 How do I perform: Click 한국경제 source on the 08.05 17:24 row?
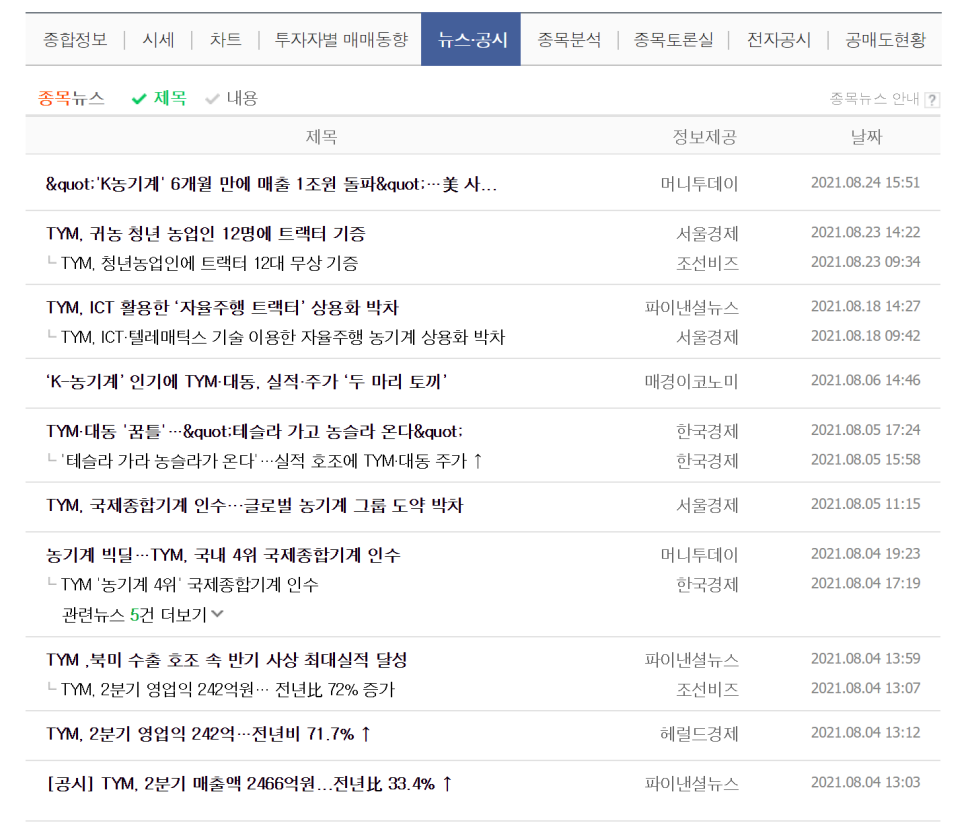pos(707,431)
